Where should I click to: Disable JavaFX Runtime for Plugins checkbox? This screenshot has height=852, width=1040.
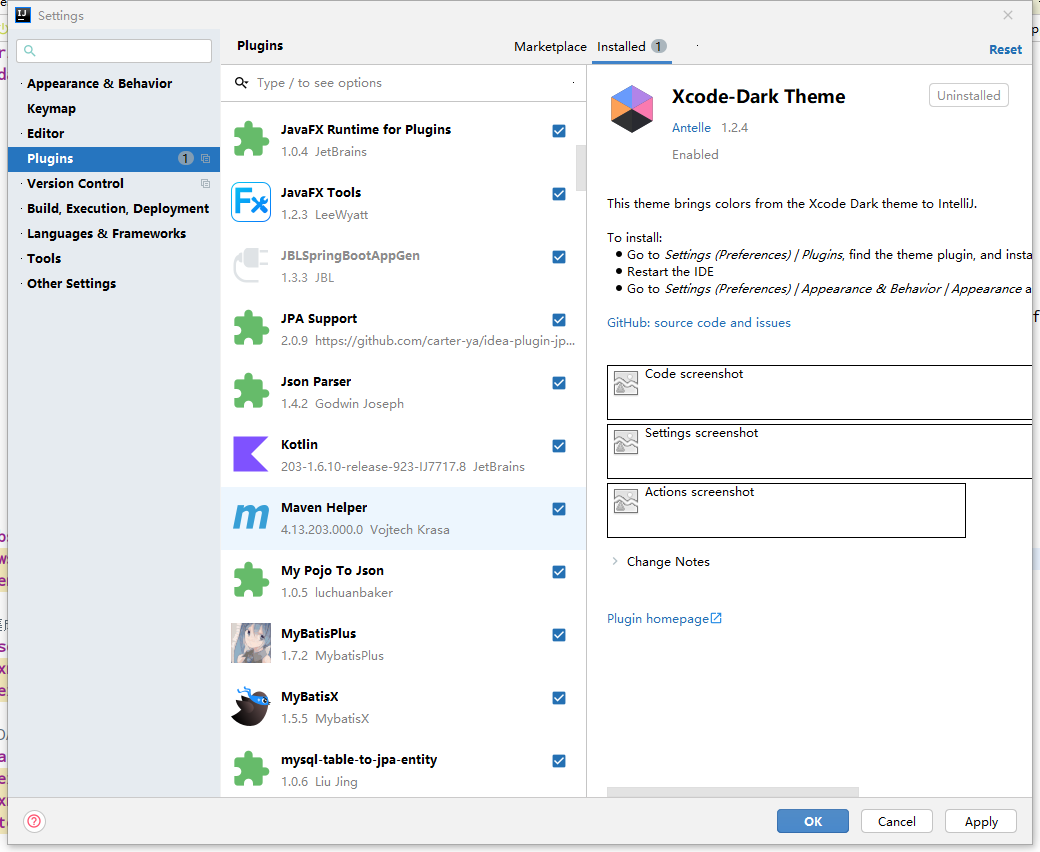(559, 131)
